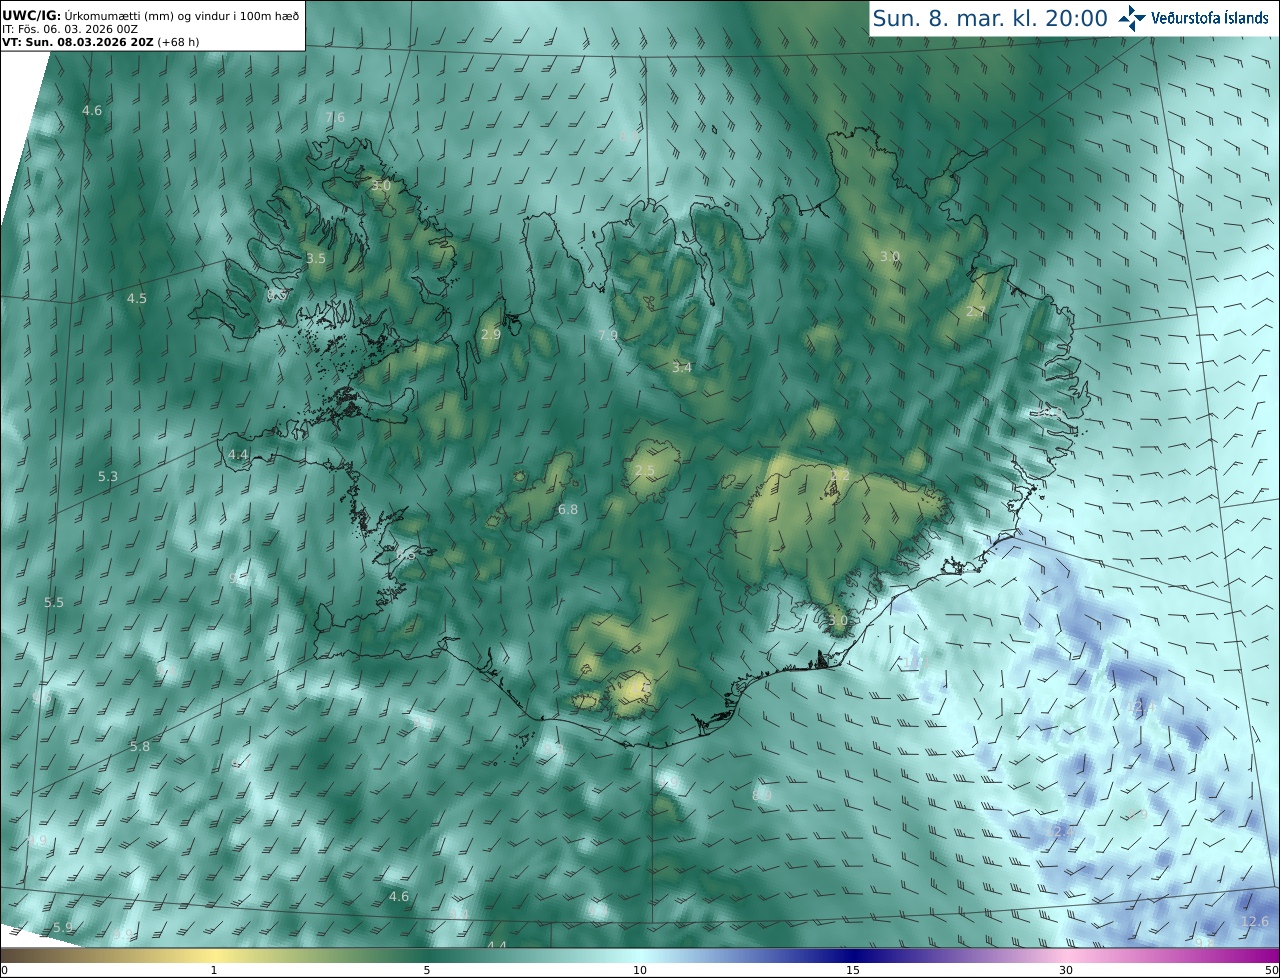Viewport: 1280px width, 978px height.
Task: Click the UWC/IG Úrkomumætti title line
Action: pyautogui.click(x=150, y=15)
